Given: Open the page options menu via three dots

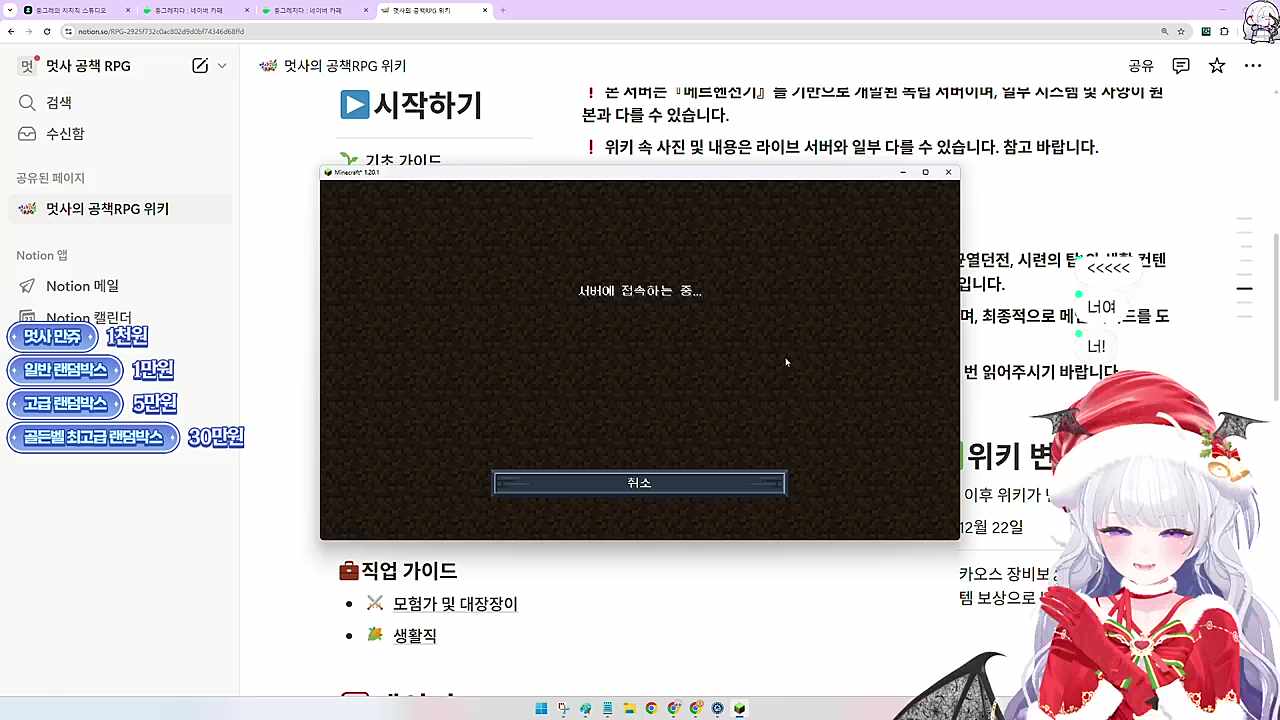Looking at the screenshot, I should (x=1253, y=65).
